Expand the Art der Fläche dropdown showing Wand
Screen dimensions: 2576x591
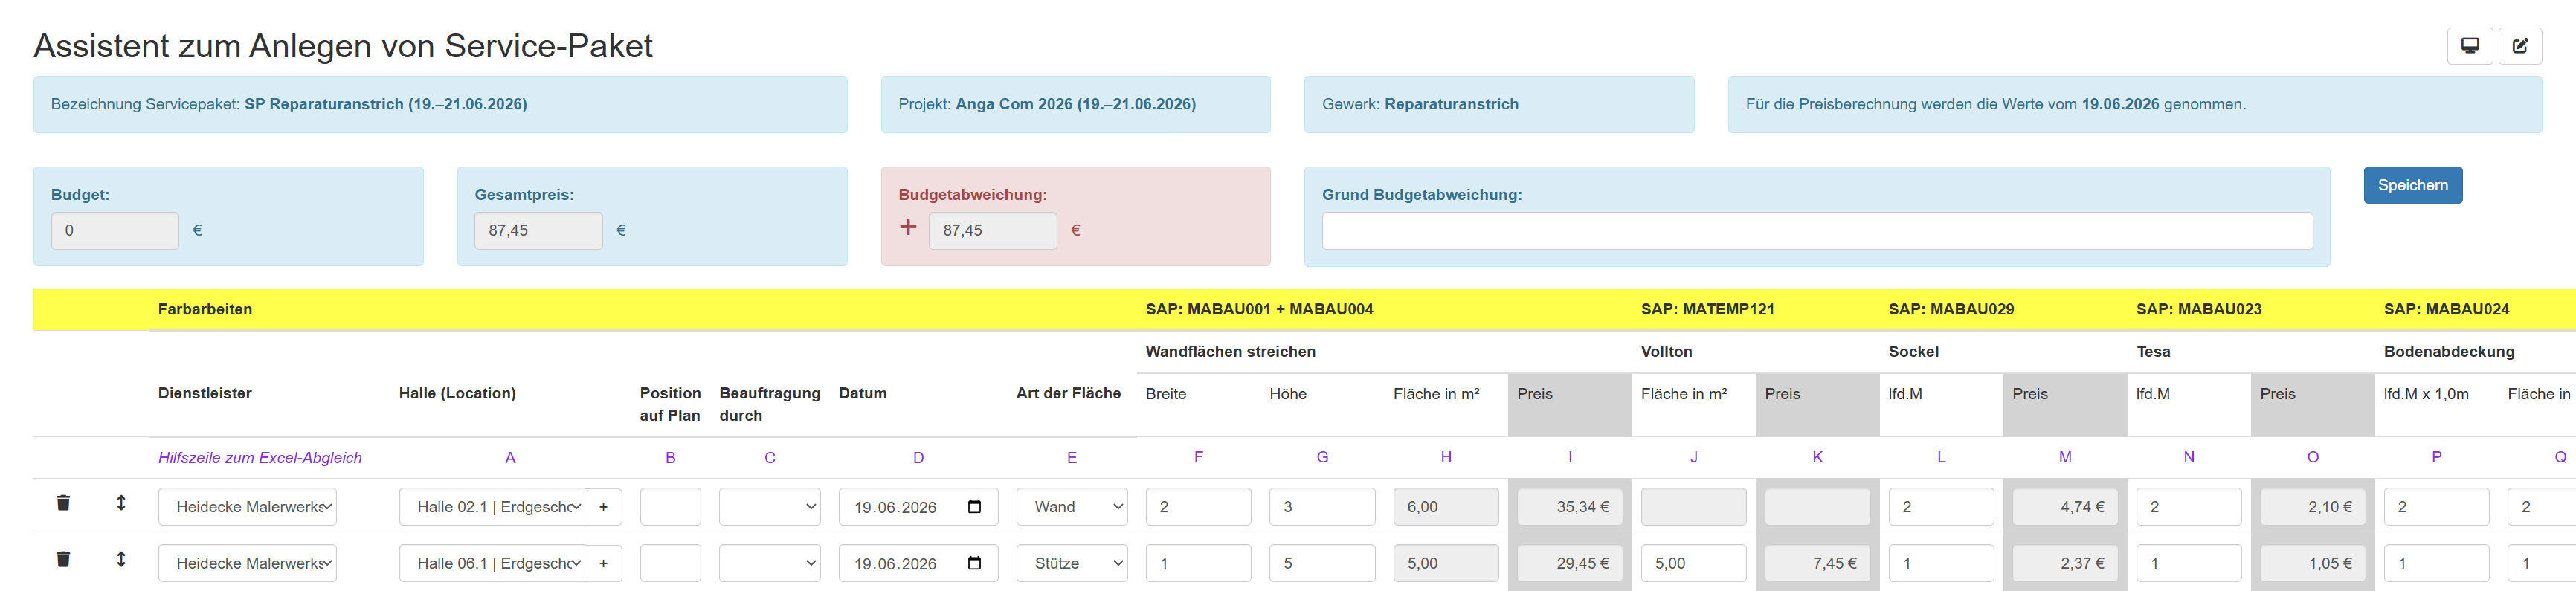pyautogui.click(x=1072, y=507)
